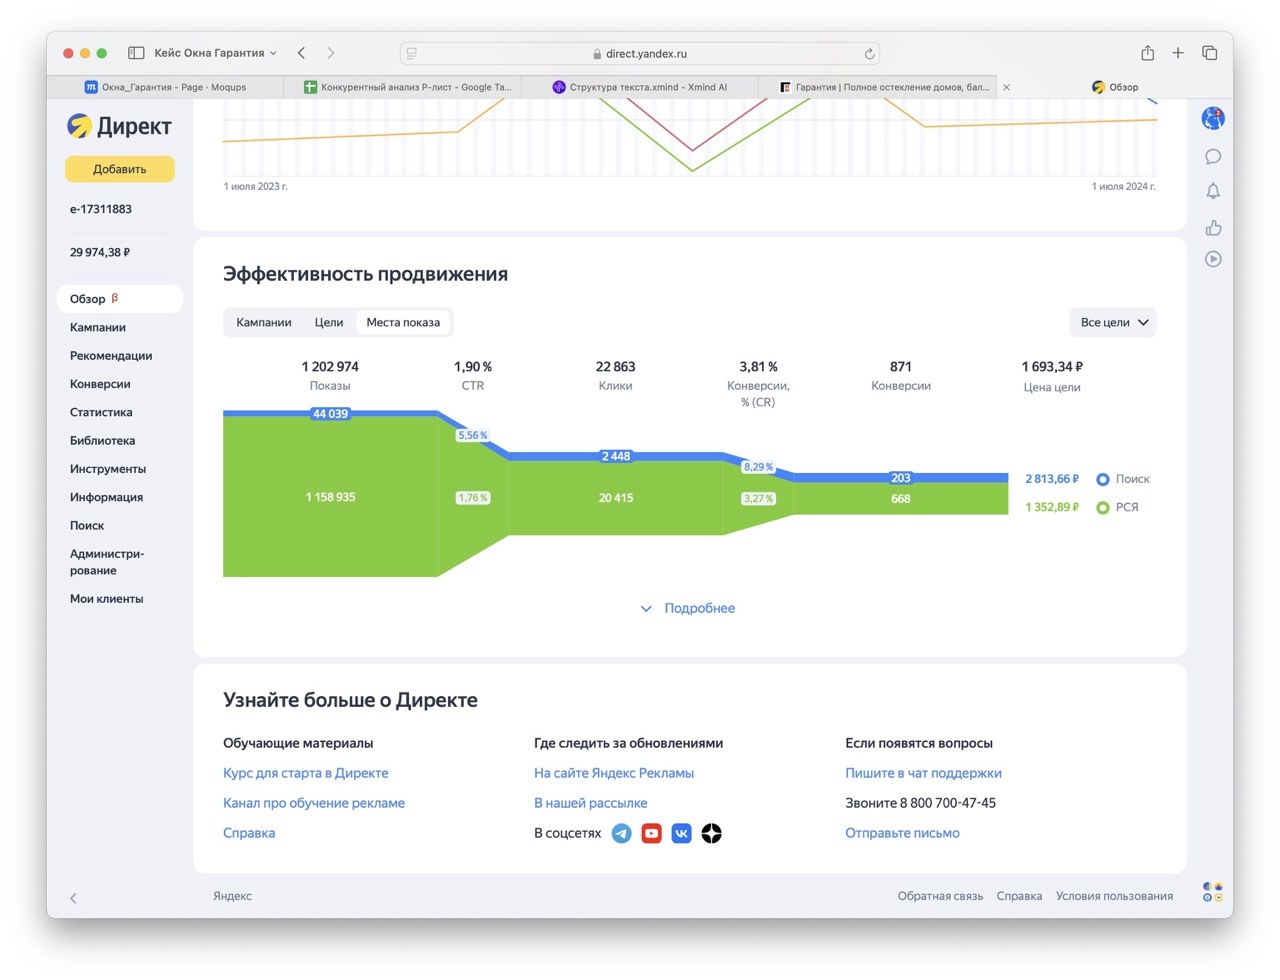Close the Гарантия browser tab

(1006, 87)
